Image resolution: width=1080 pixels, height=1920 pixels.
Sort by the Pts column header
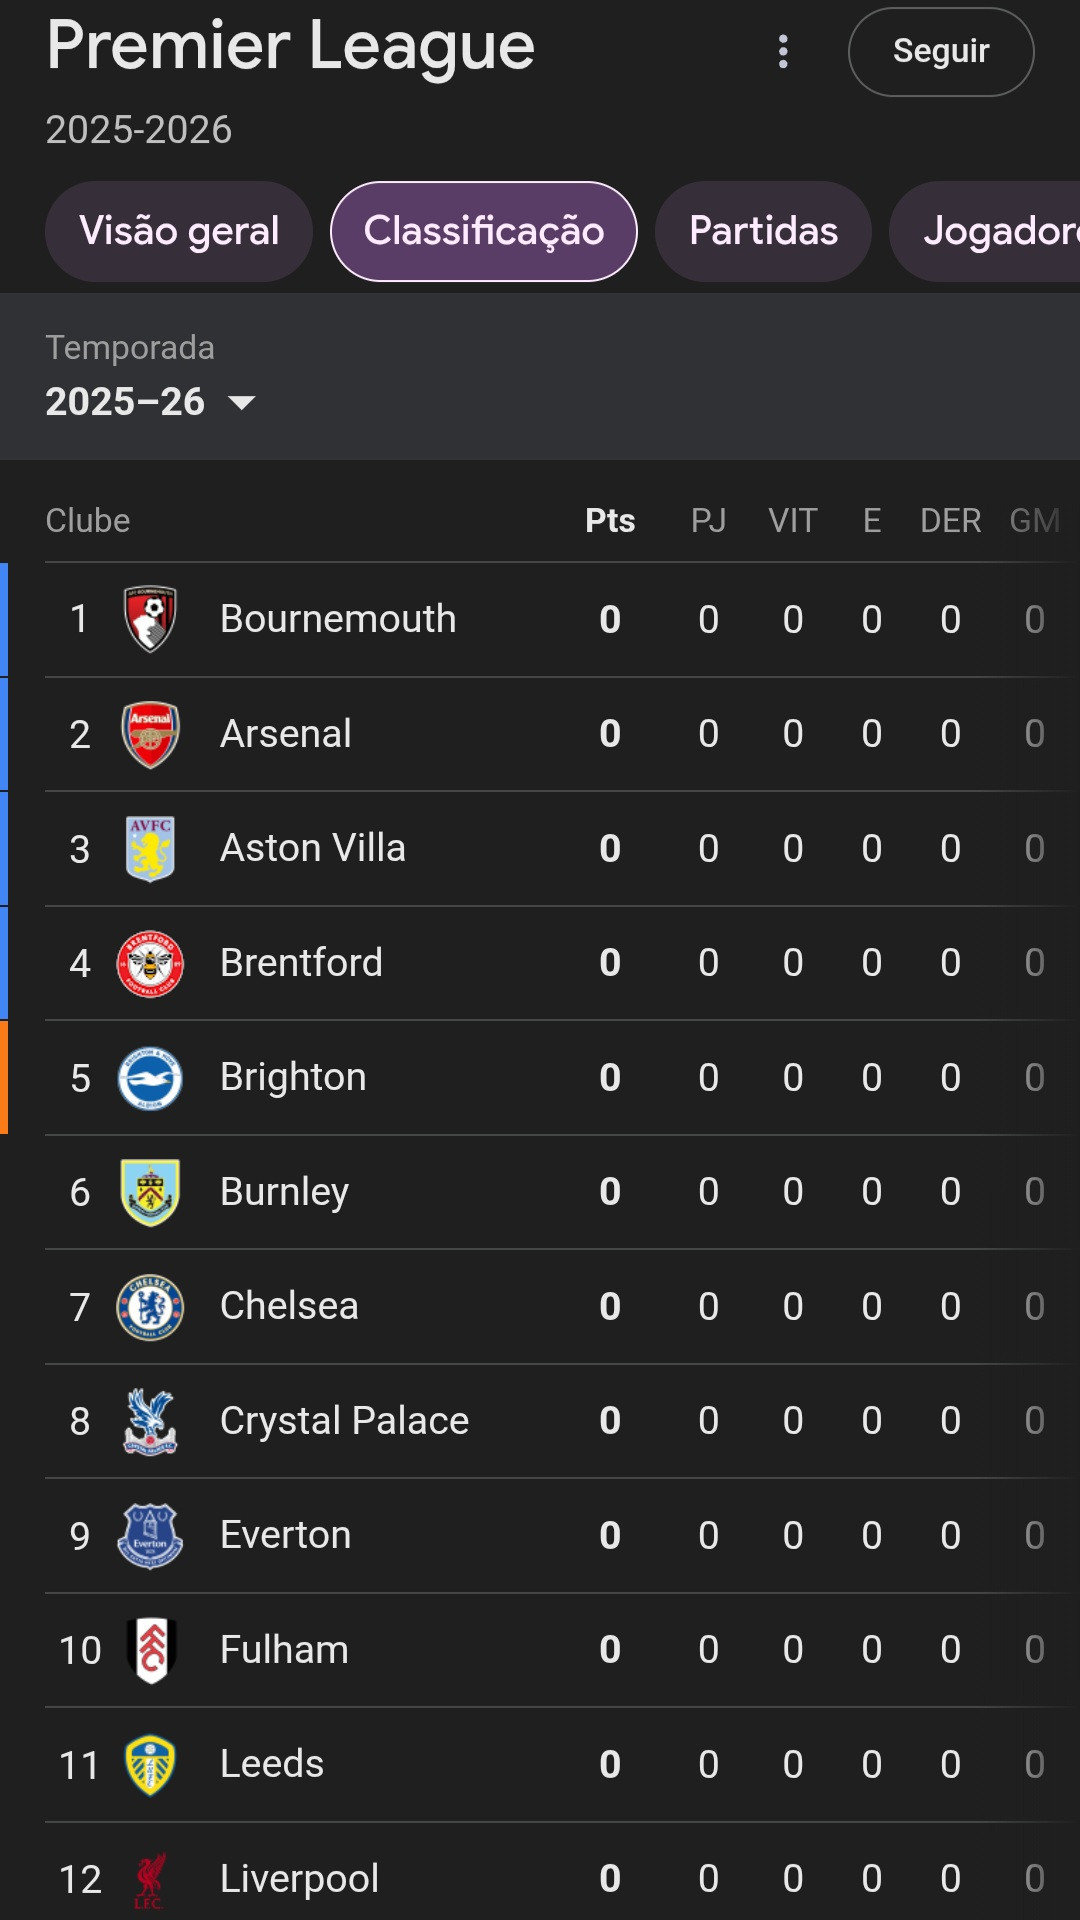pyautogui.click(x=610, y=521)
